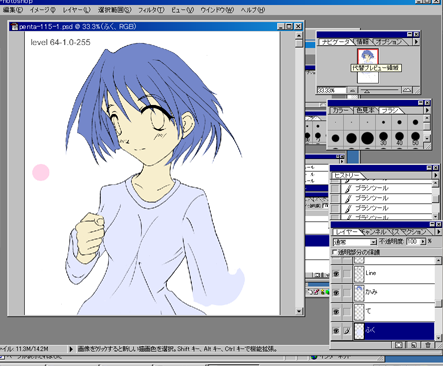
Task: Pick the 30-pixel soft brush preset
Action: click(383, 138)
